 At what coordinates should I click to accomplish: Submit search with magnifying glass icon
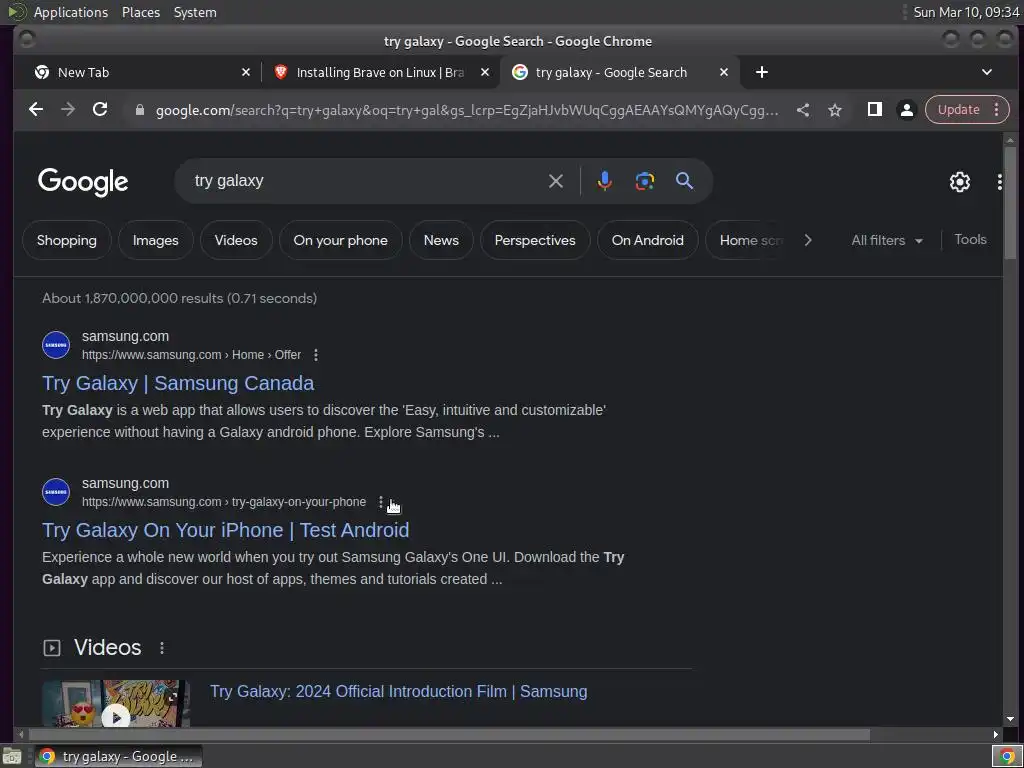[x=684, y=181]
